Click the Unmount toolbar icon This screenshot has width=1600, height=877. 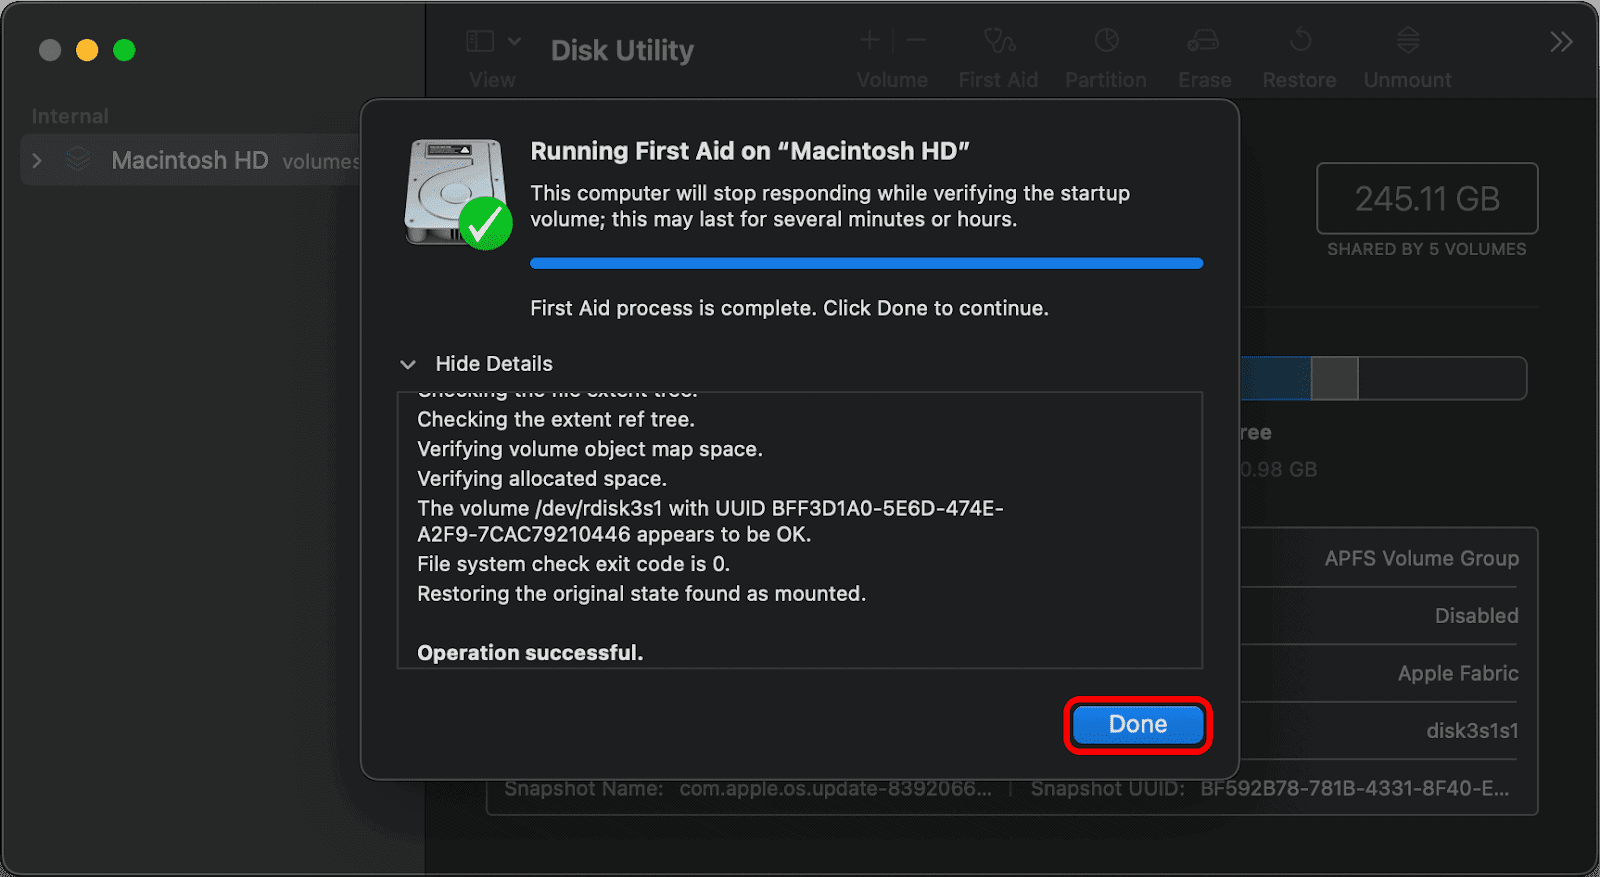(x=1408, y=41)
